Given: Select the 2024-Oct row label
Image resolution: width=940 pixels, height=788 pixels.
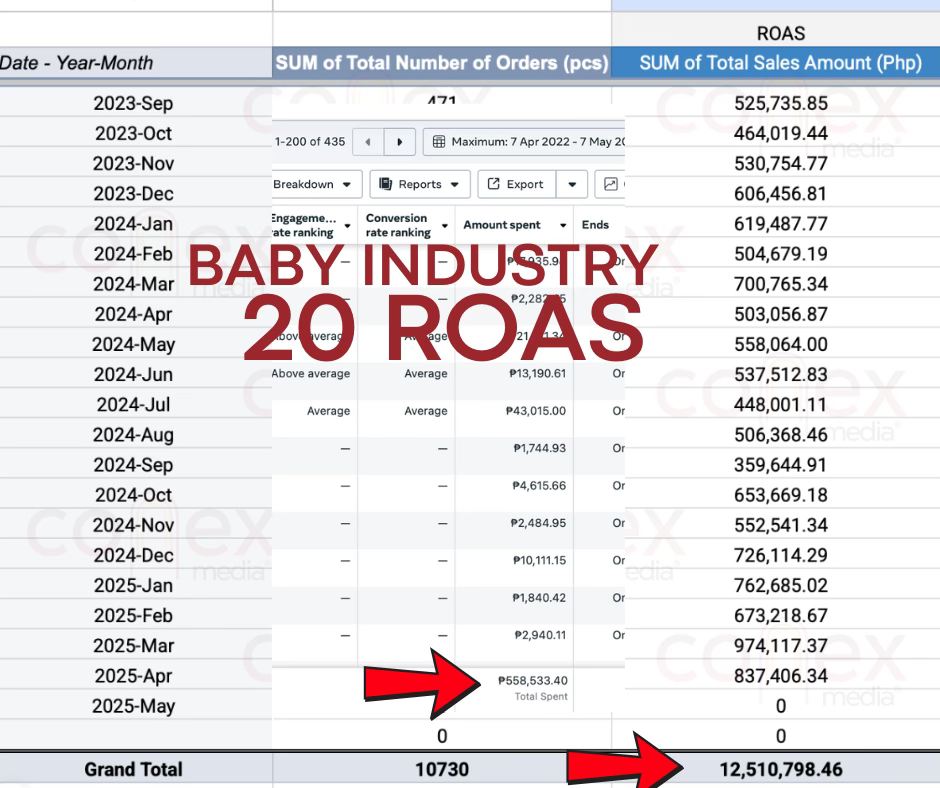Looking at the screenshot, I should pyautogui.click(x=133, y=495).
